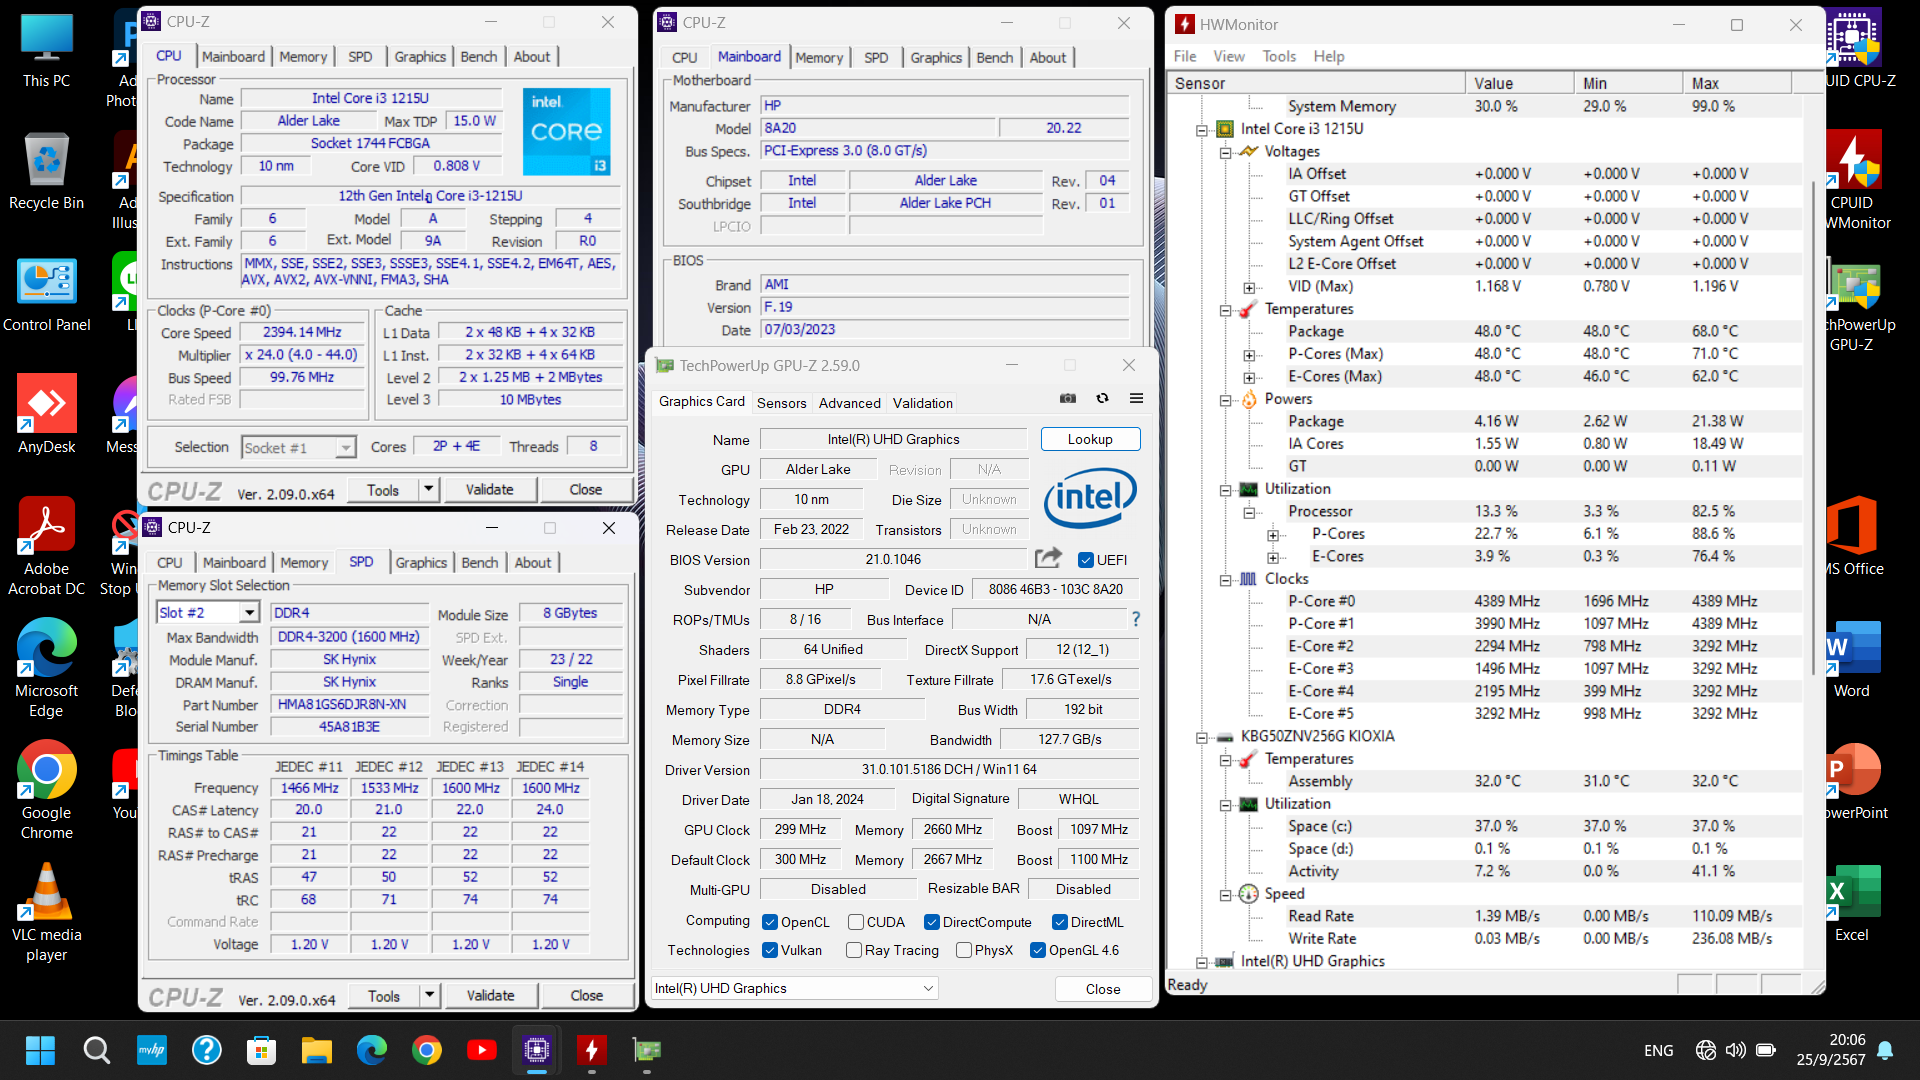
Task: Collapse the KBG50ZNV256G KIOXIA node
Action: 1202,738
